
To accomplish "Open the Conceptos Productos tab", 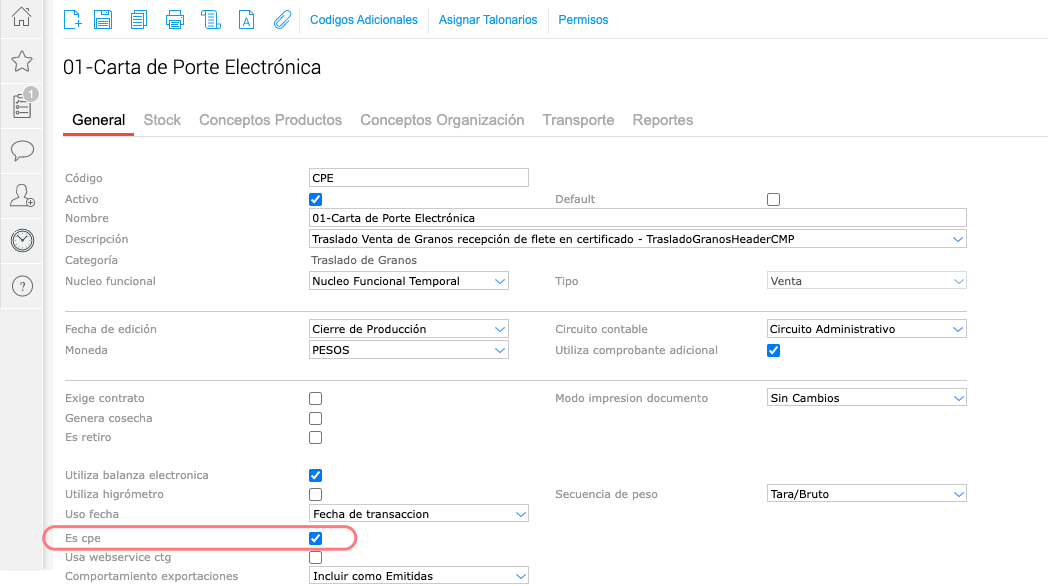I will [270, 120].
